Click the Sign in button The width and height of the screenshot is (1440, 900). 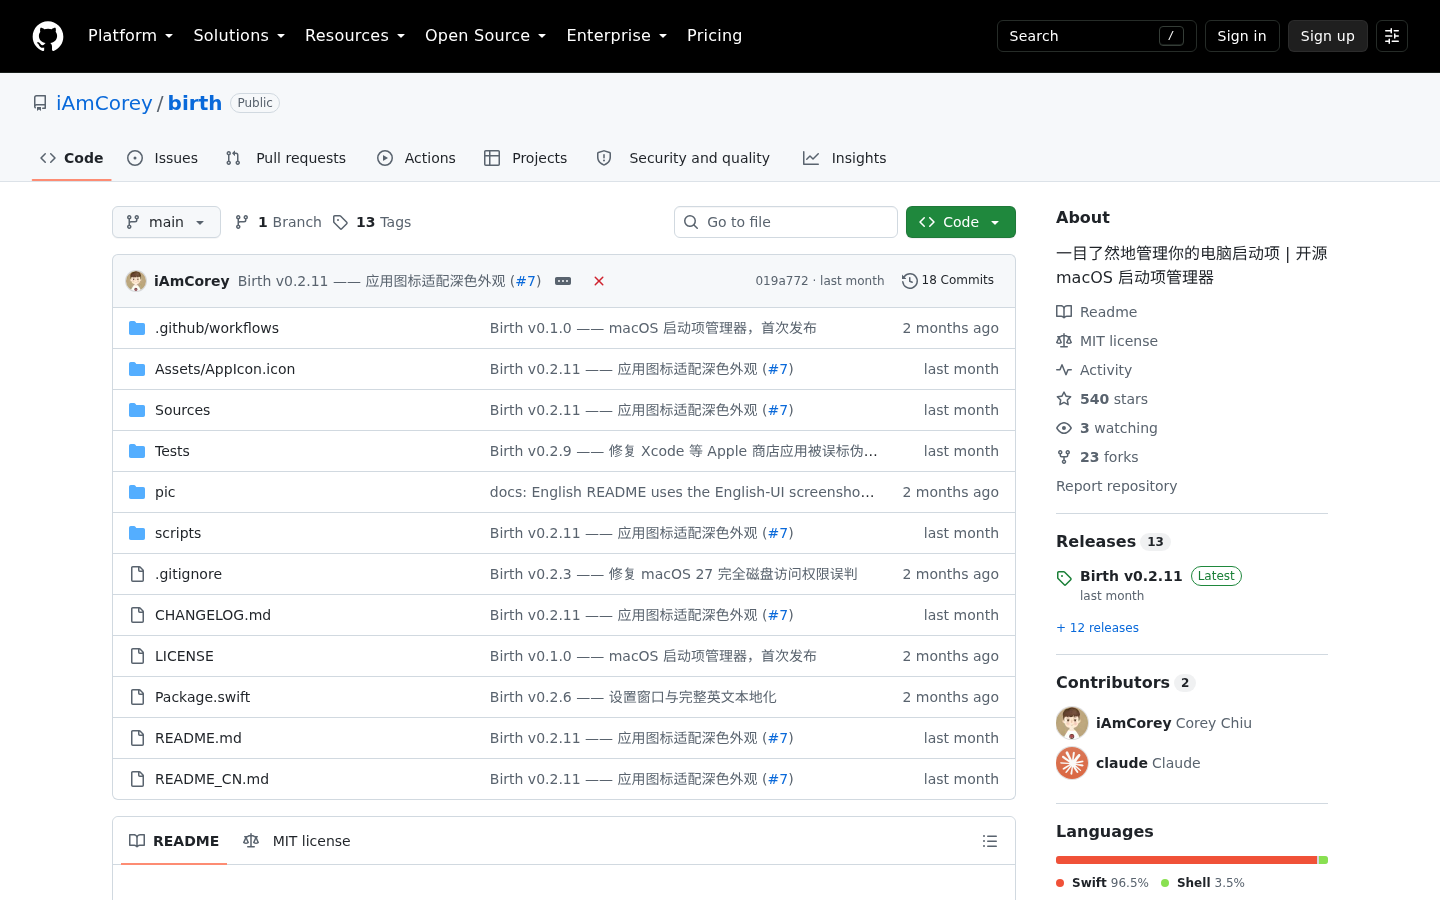pyautogui.click(x=1242, y=36)
